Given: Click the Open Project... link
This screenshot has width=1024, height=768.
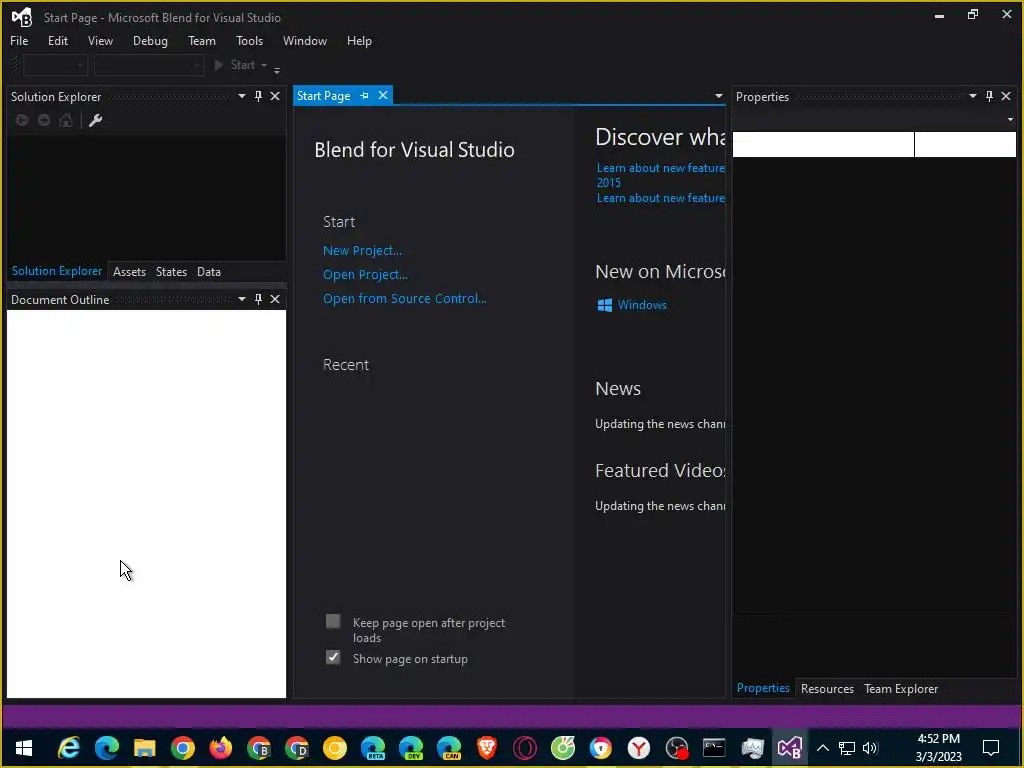Looking at the screenshot, I should pyautogui.click(x=365, y=275).
